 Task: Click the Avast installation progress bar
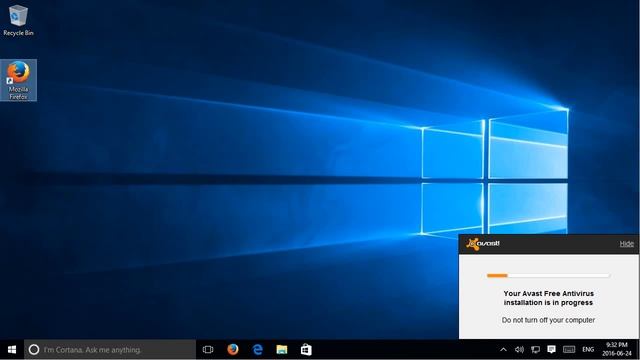(548, 276)
